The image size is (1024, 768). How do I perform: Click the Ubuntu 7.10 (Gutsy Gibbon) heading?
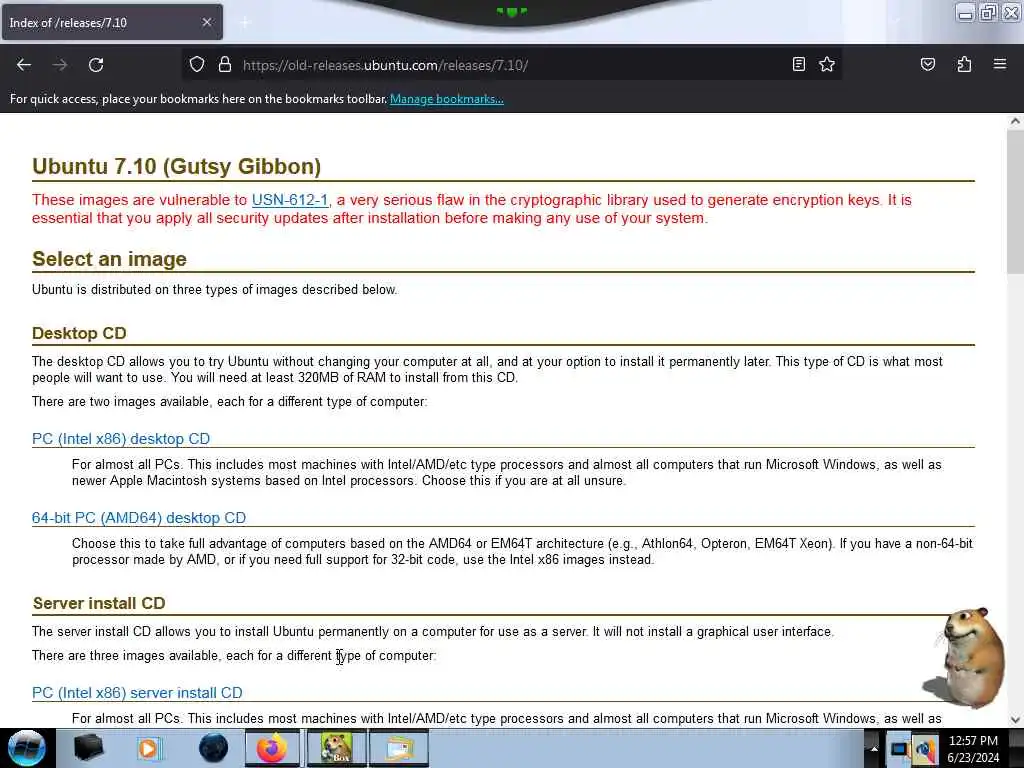coord(176,166)
